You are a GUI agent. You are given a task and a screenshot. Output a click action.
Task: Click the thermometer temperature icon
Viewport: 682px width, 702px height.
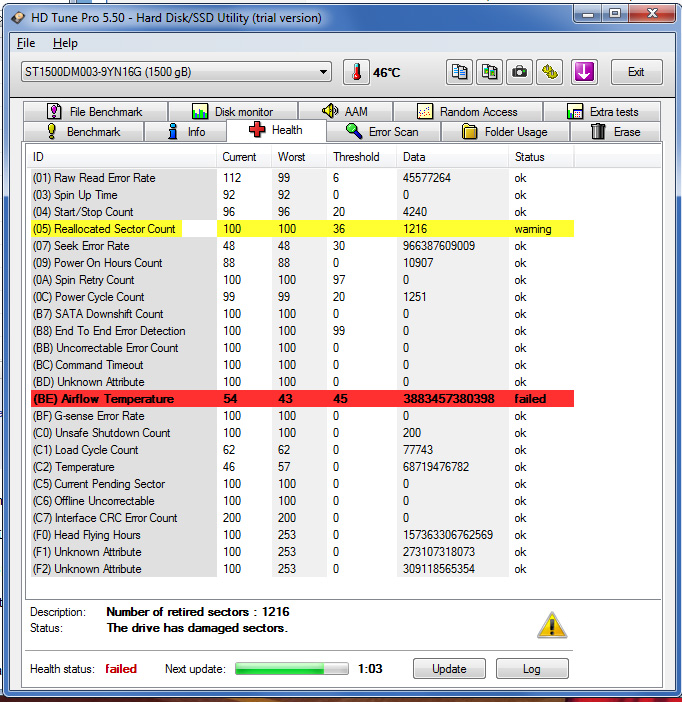(x=356, y=72)
